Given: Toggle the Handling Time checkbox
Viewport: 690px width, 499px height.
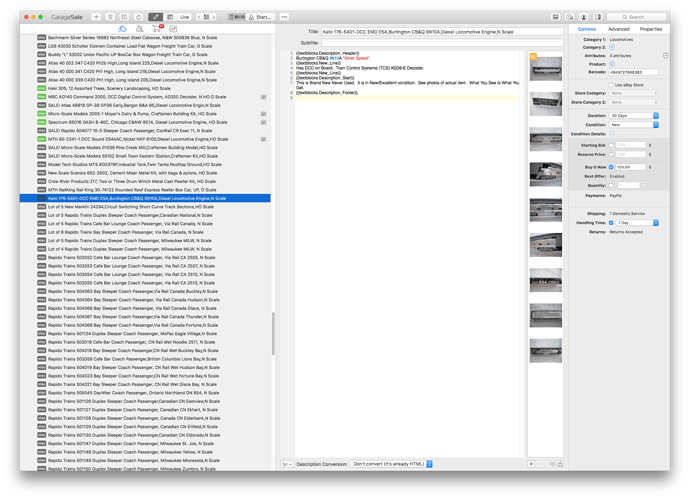Looking at the screenshot, I should (611, 223).
